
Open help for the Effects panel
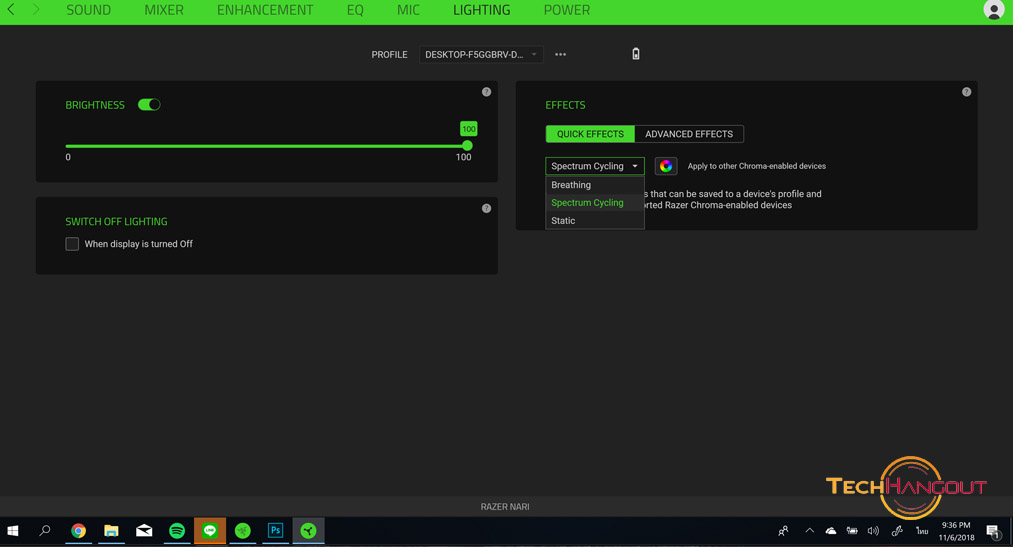pyautogui.click(x=966, y=92)
